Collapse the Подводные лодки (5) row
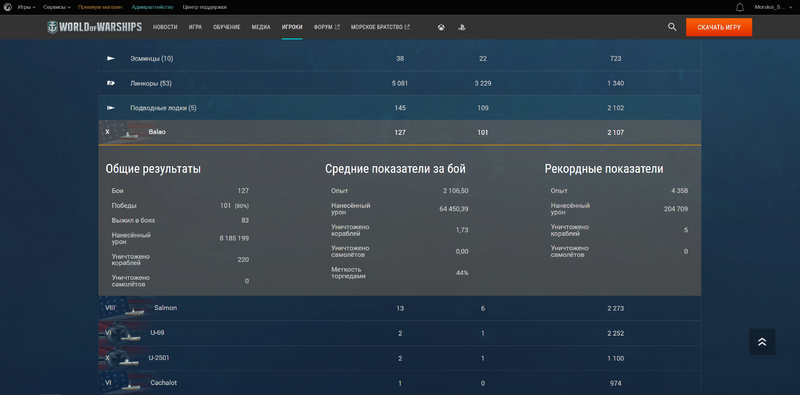This screenshot has height=395, width=800. 399,108
